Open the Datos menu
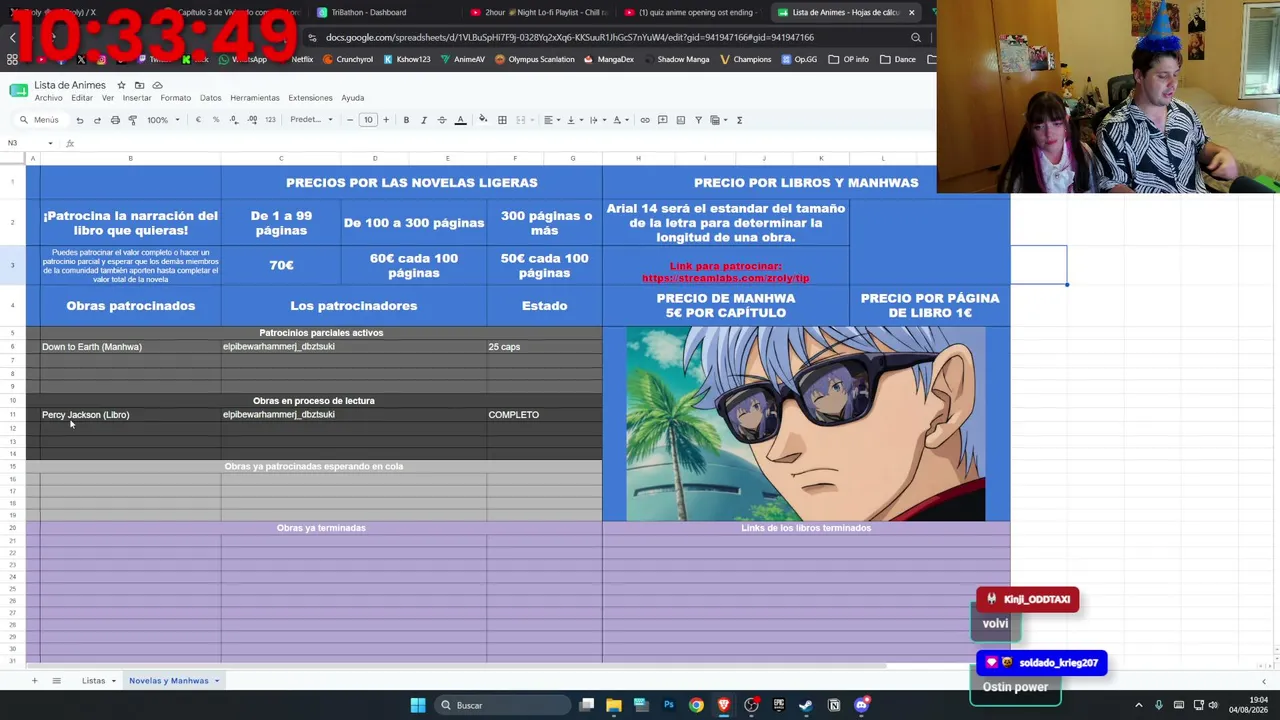 [210, 98]
